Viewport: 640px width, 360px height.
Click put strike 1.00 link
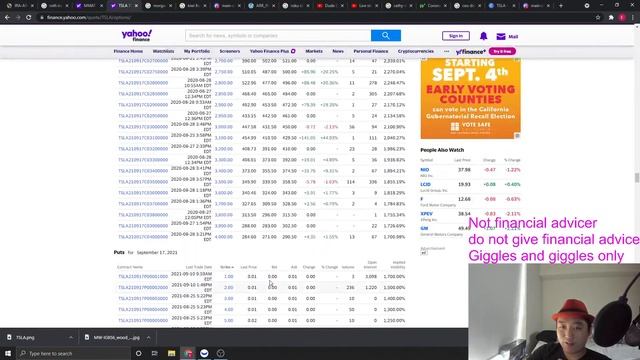229,276
